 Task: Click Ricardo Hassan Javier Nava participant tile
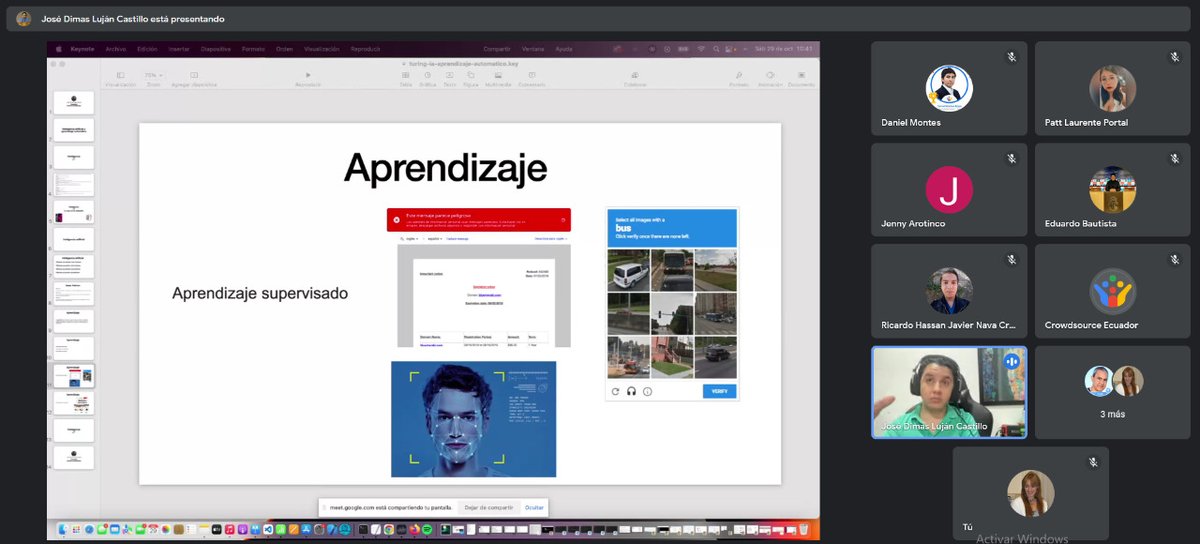[949, 291]
